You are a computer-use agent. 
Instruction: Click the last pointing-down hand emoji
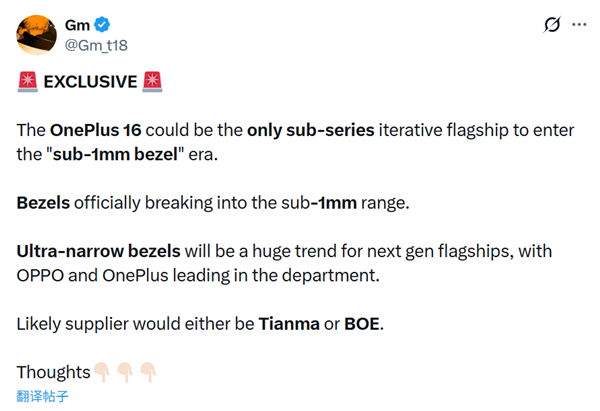pyautogui.click(x=147, y=372)
